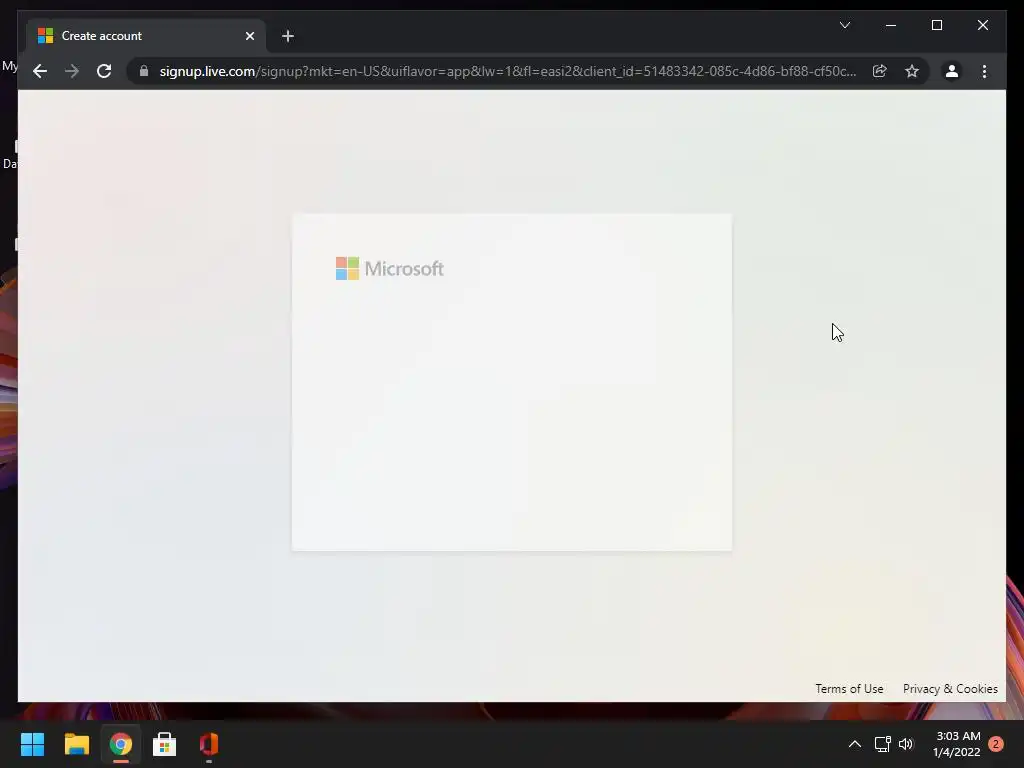Close the Chrome window
This screenshot has width=1024, height=768.
coord(982,25)
